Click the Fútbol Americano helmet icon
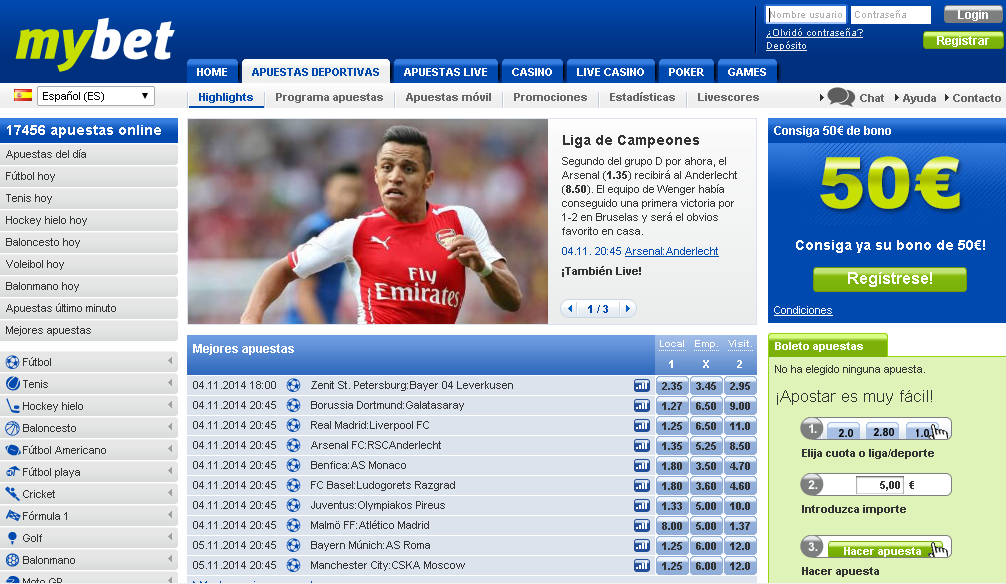The height and width of the screenshot is (584, 1006). 12,450
